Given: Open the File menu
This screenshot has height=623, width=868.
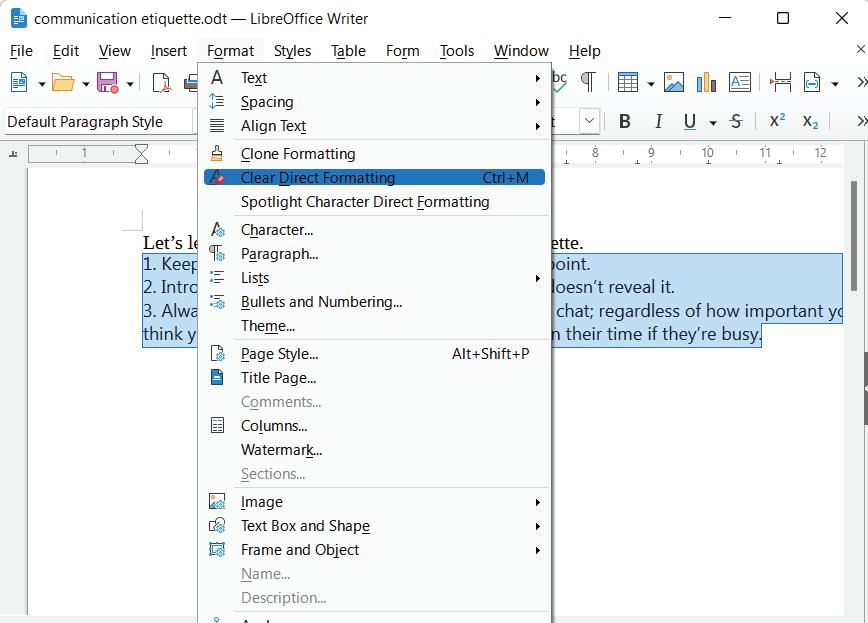Looking at the screenshot, I should pyautogui.click(x=22, y=51).
